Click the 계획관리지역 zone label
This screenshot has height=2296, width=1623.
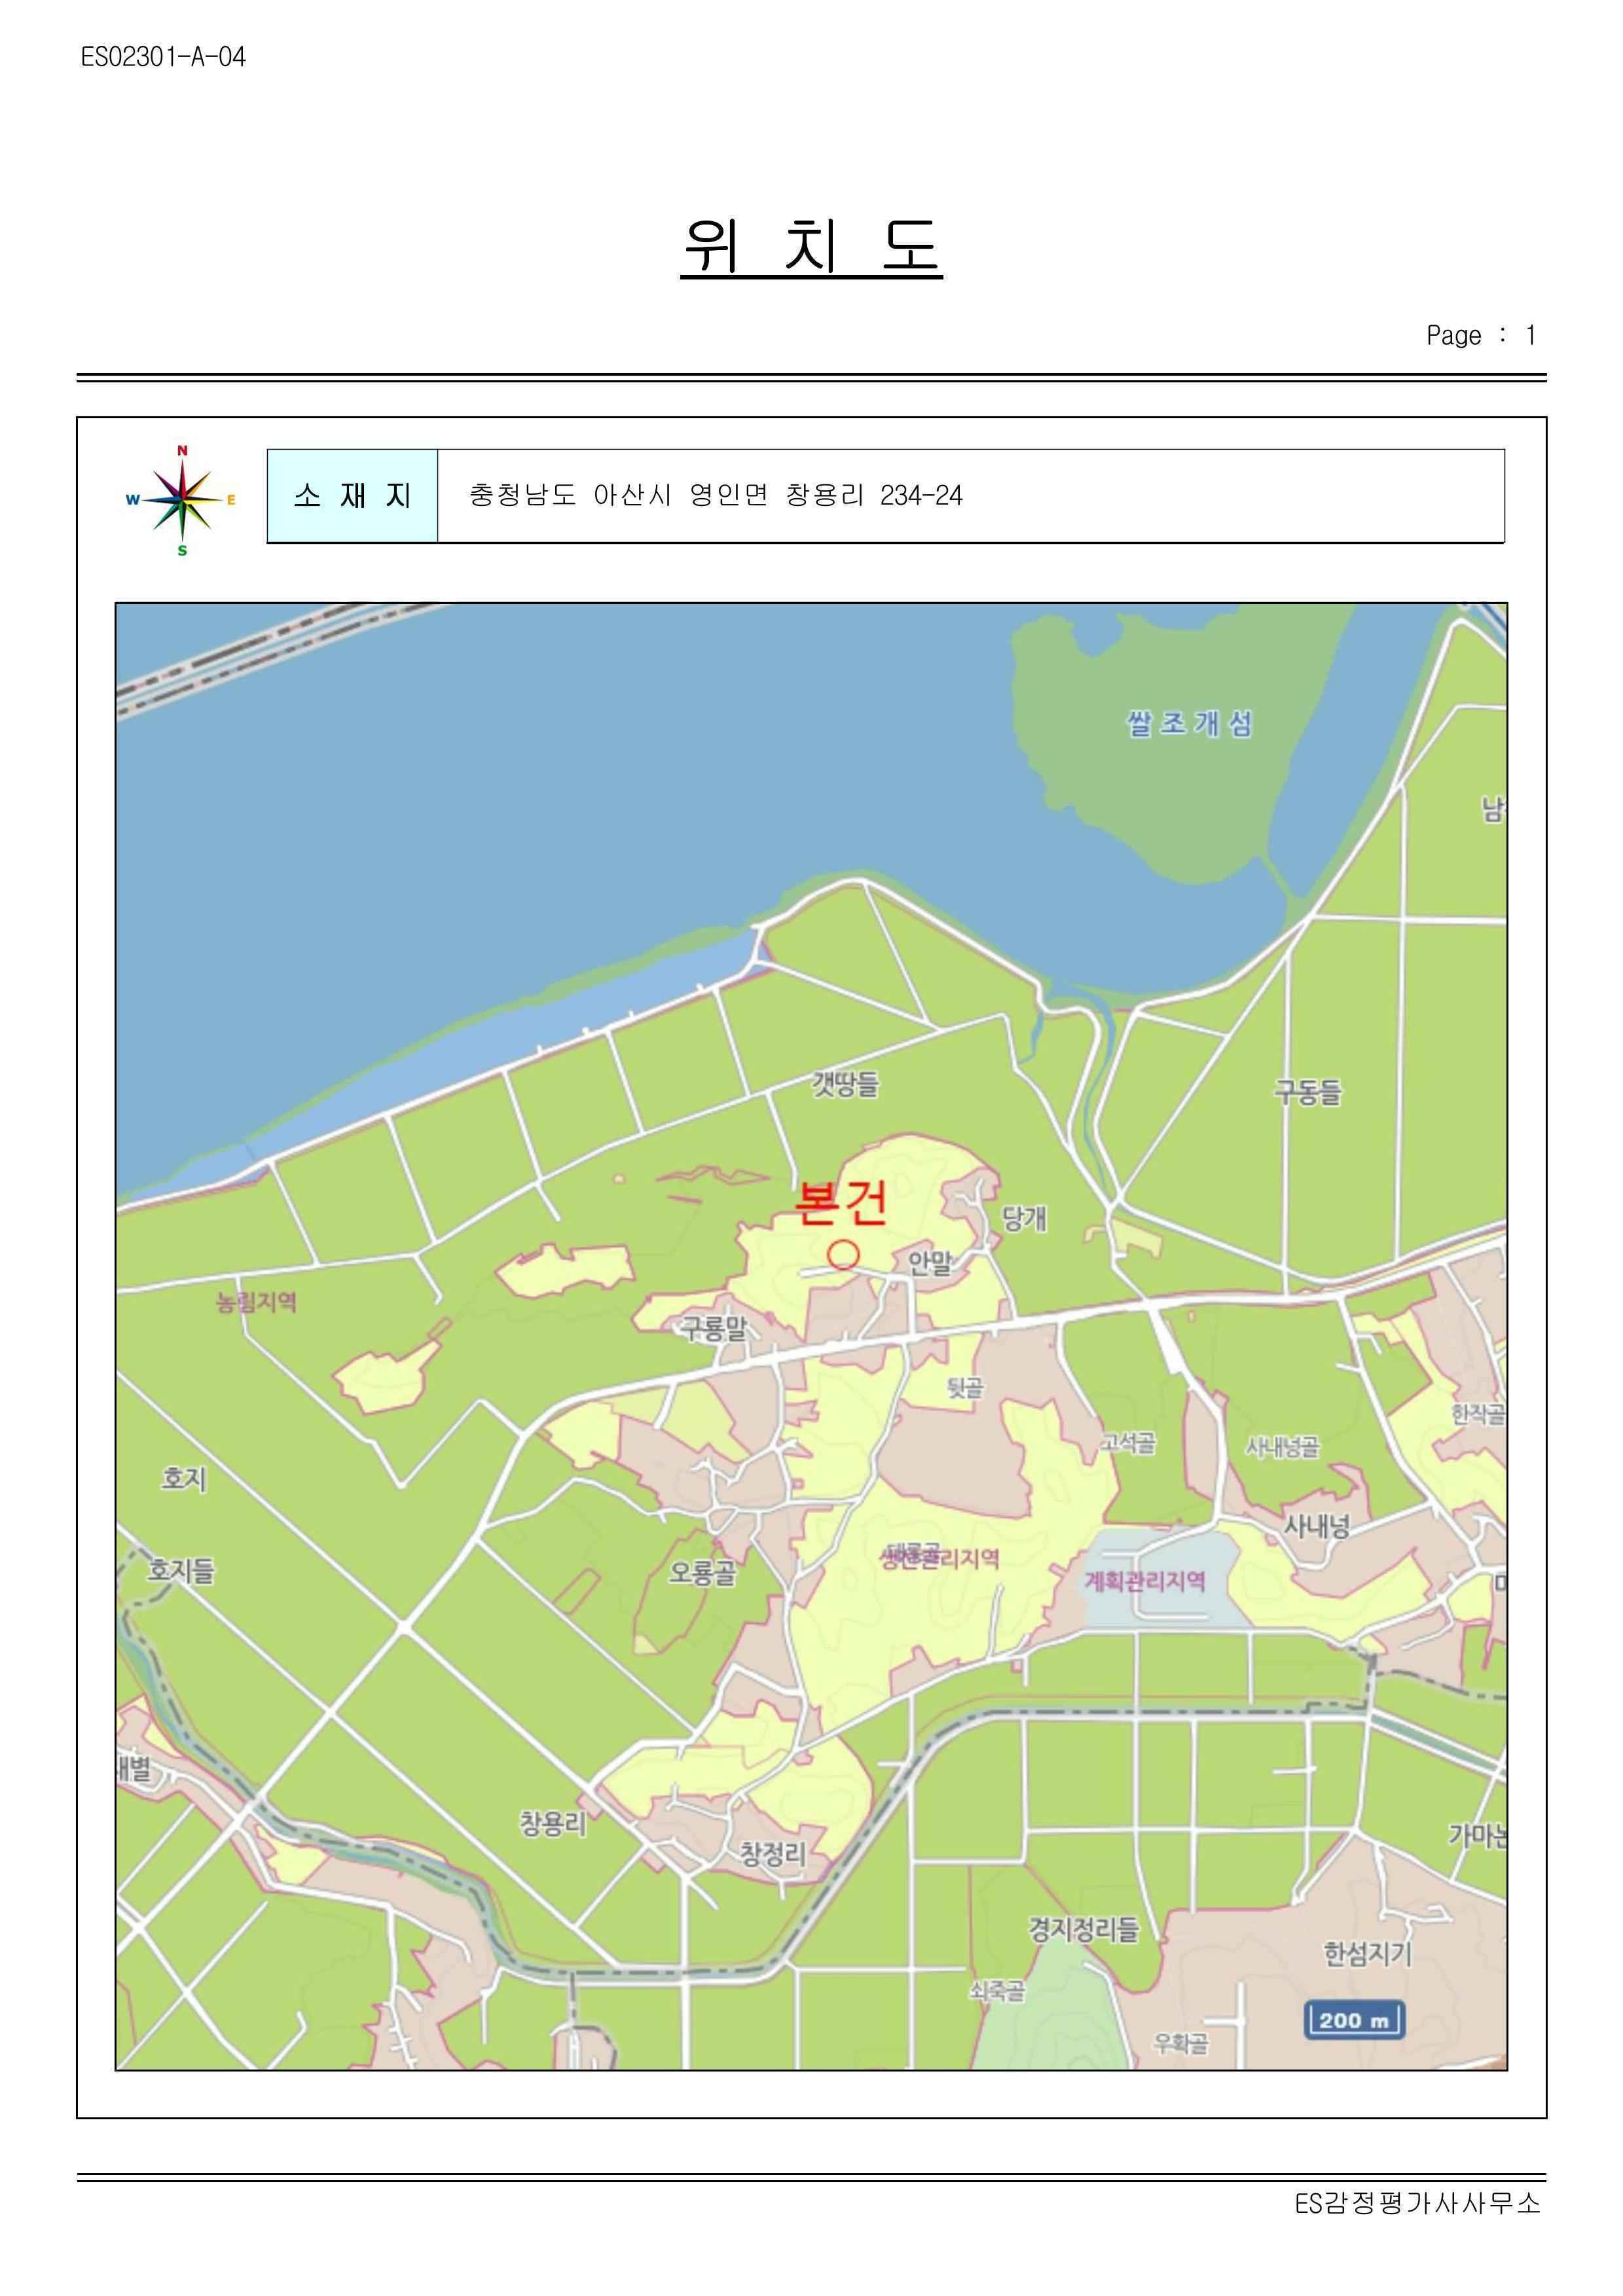1145,1581
